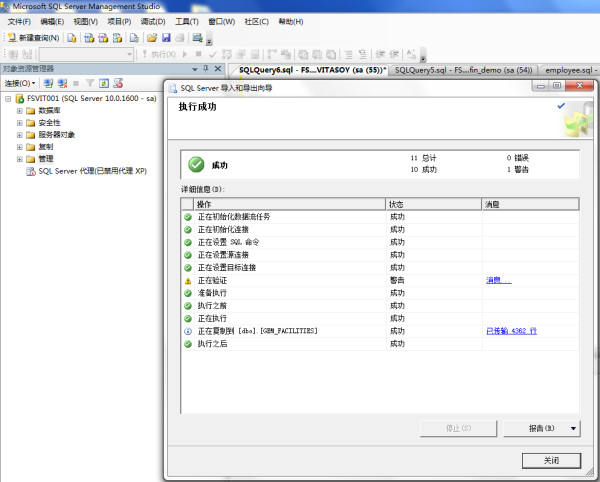Open the 连接(O) dropdown

coord(20,83)
